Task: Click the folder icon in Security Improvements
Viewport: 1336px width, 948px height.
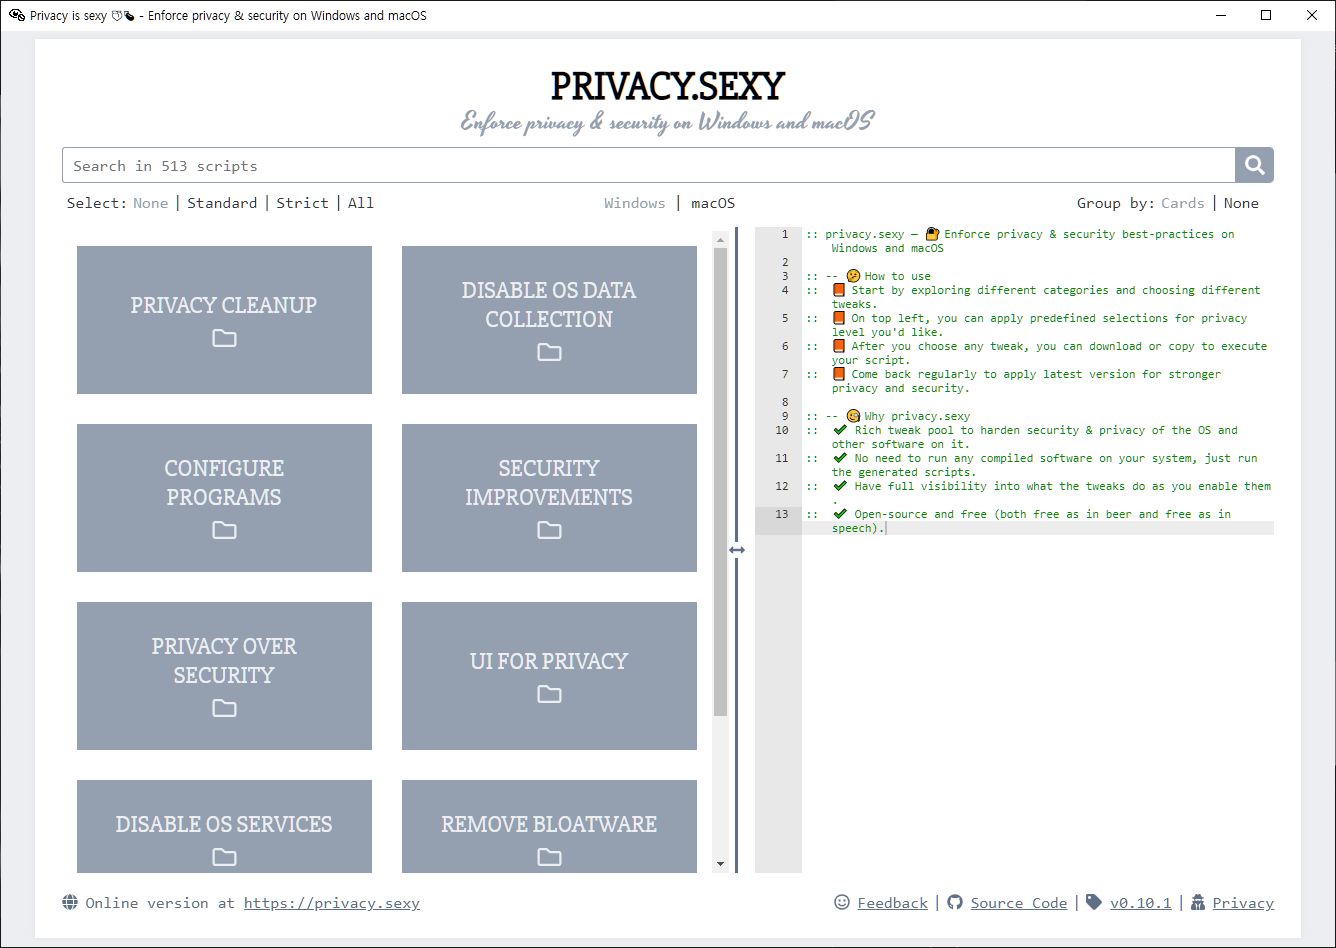Action: (549, 530)
